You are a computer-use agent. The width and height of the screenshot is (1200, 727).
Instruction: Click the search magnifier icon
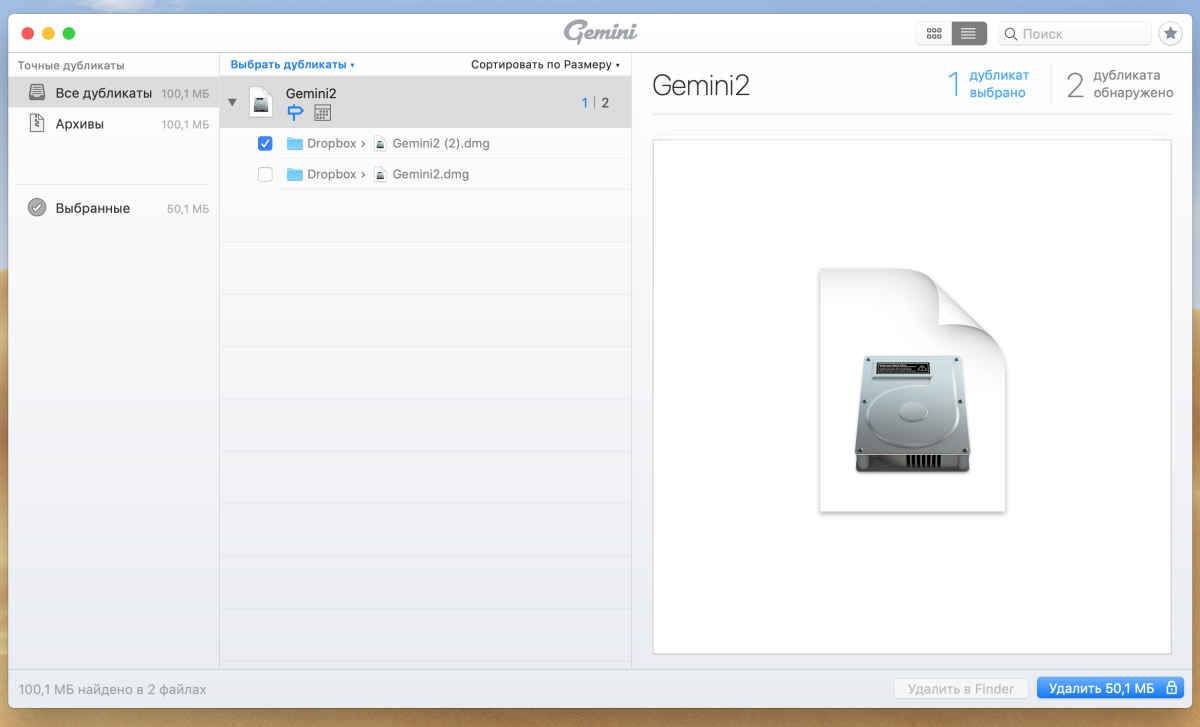click(1011, 34)
